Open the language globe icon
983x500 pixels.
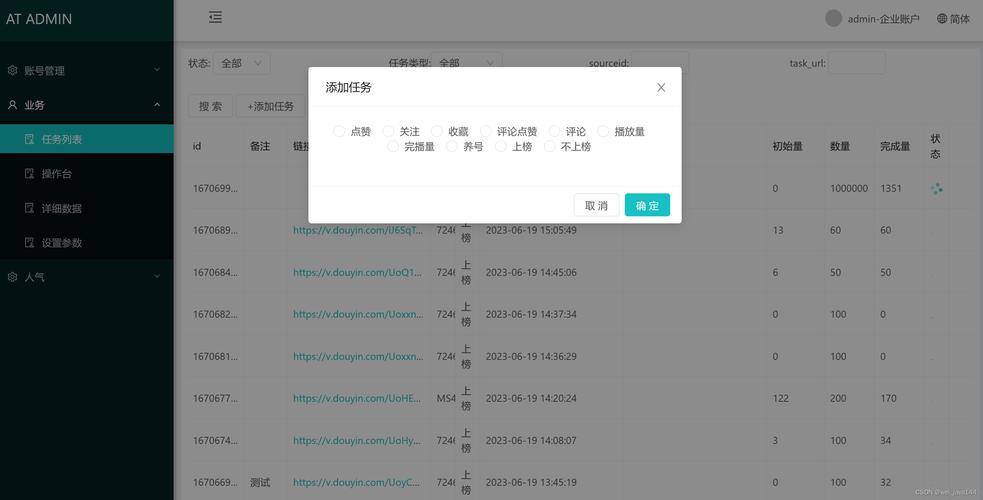(942, 18)
